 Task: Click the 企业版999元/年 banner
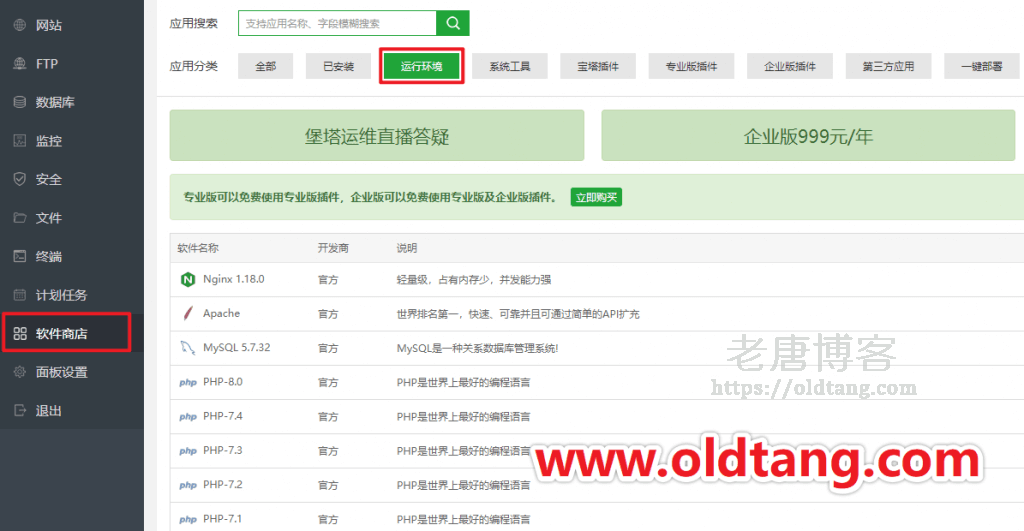tap(807, 136)
